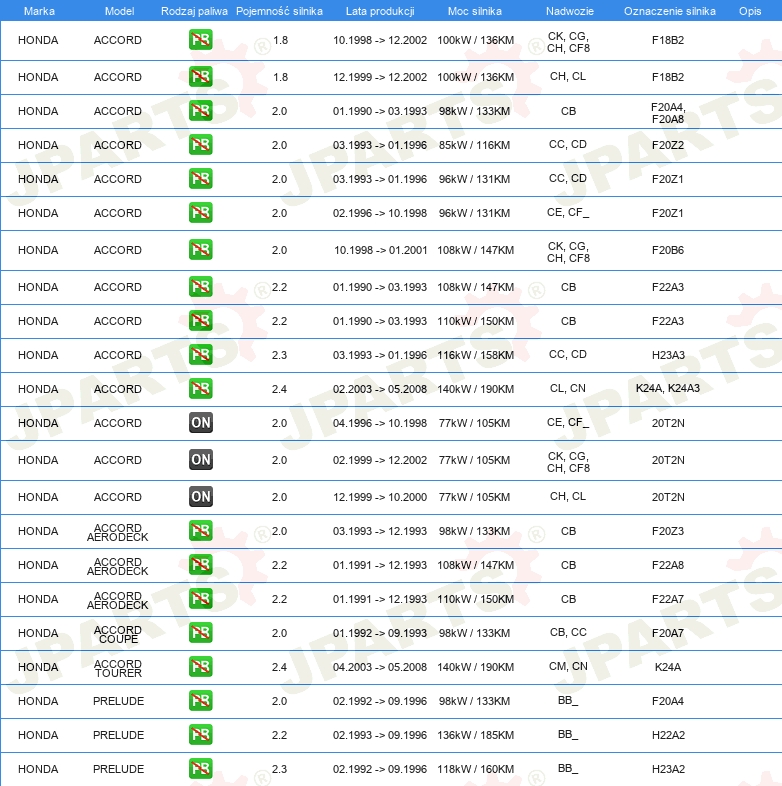Select engine code H22A2

pos(668,735)
